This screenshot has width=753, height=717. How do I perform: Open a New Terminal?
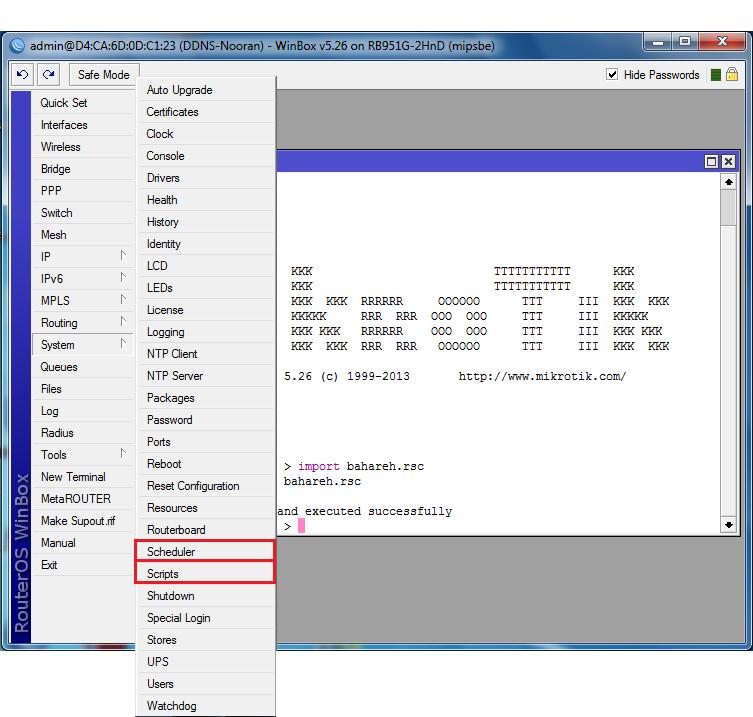(x=83, y=477)
